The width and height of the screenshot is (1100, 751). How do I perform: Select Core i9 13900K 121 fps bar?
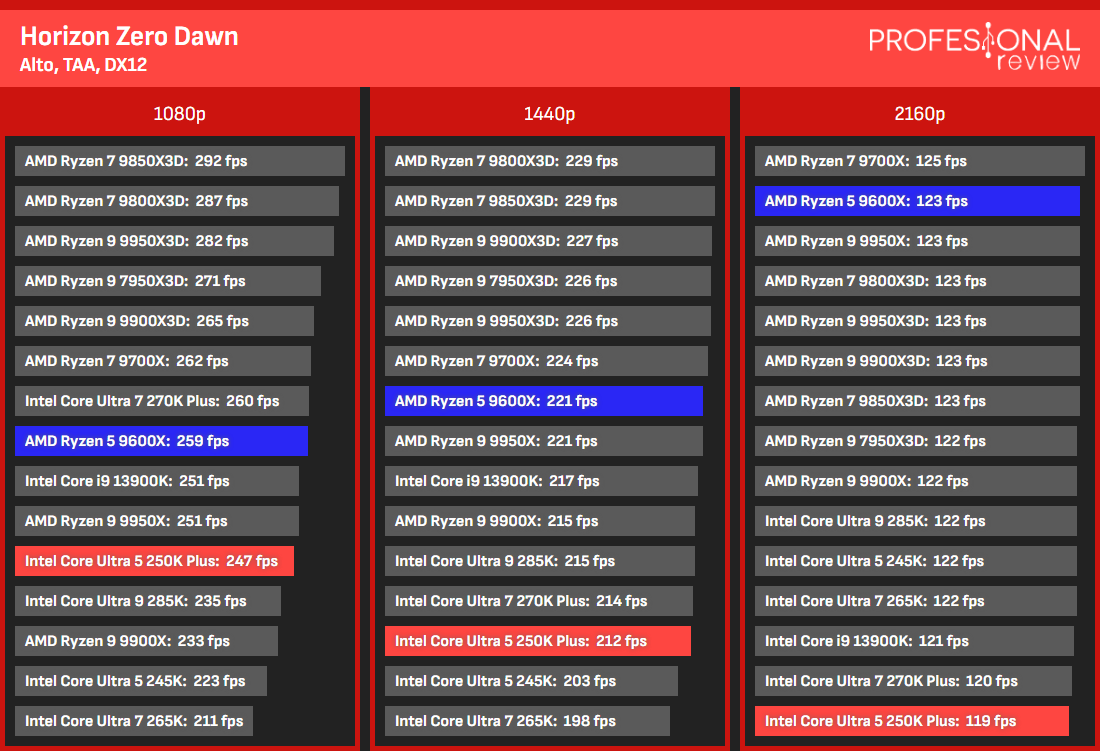(914, 640)
